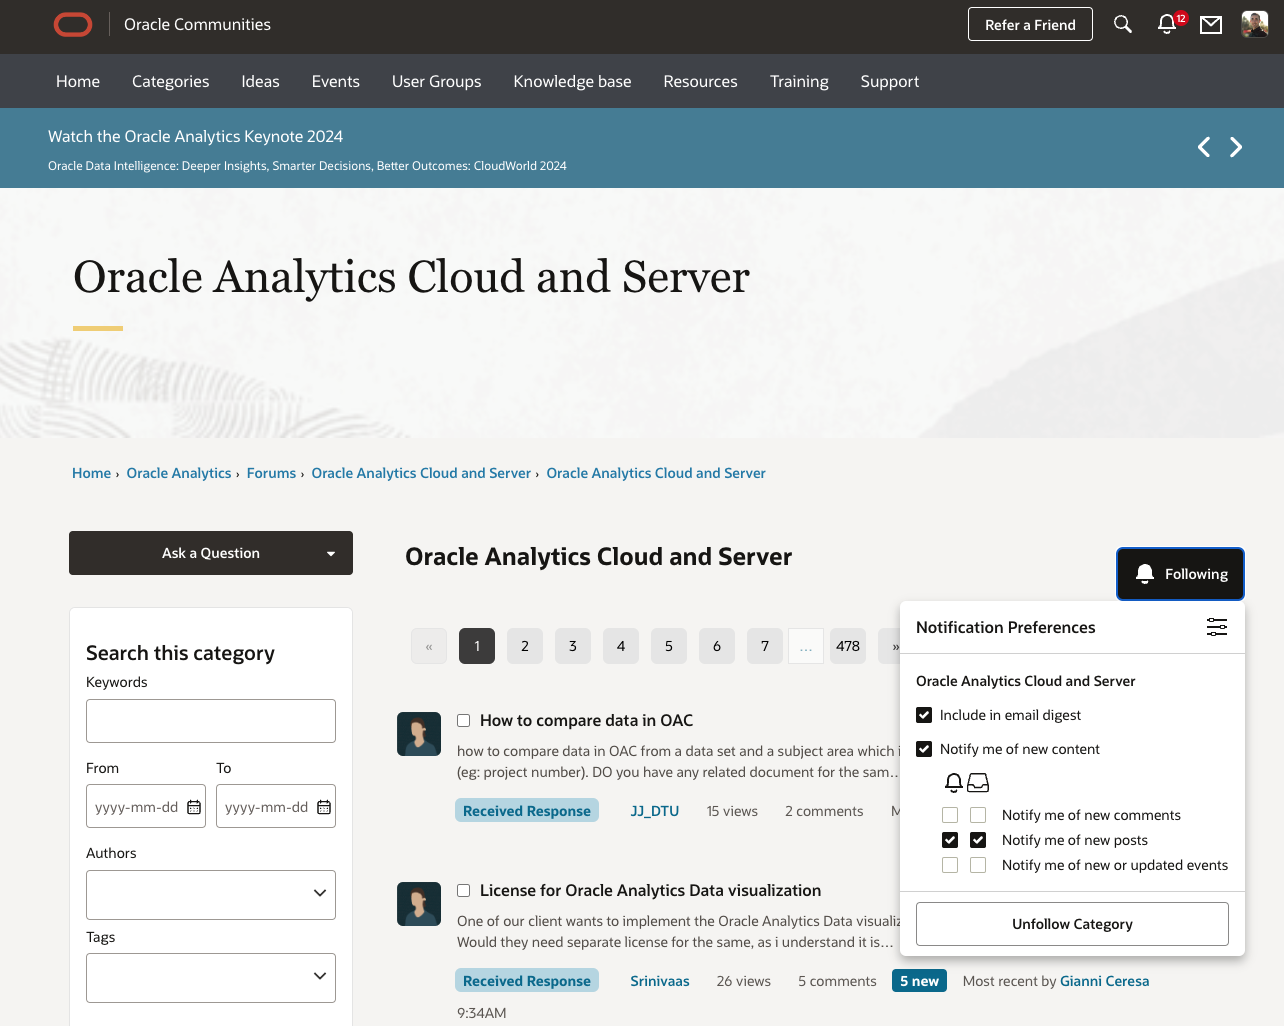Select the License for Oracle Analytics checkbox

point(463,890)
